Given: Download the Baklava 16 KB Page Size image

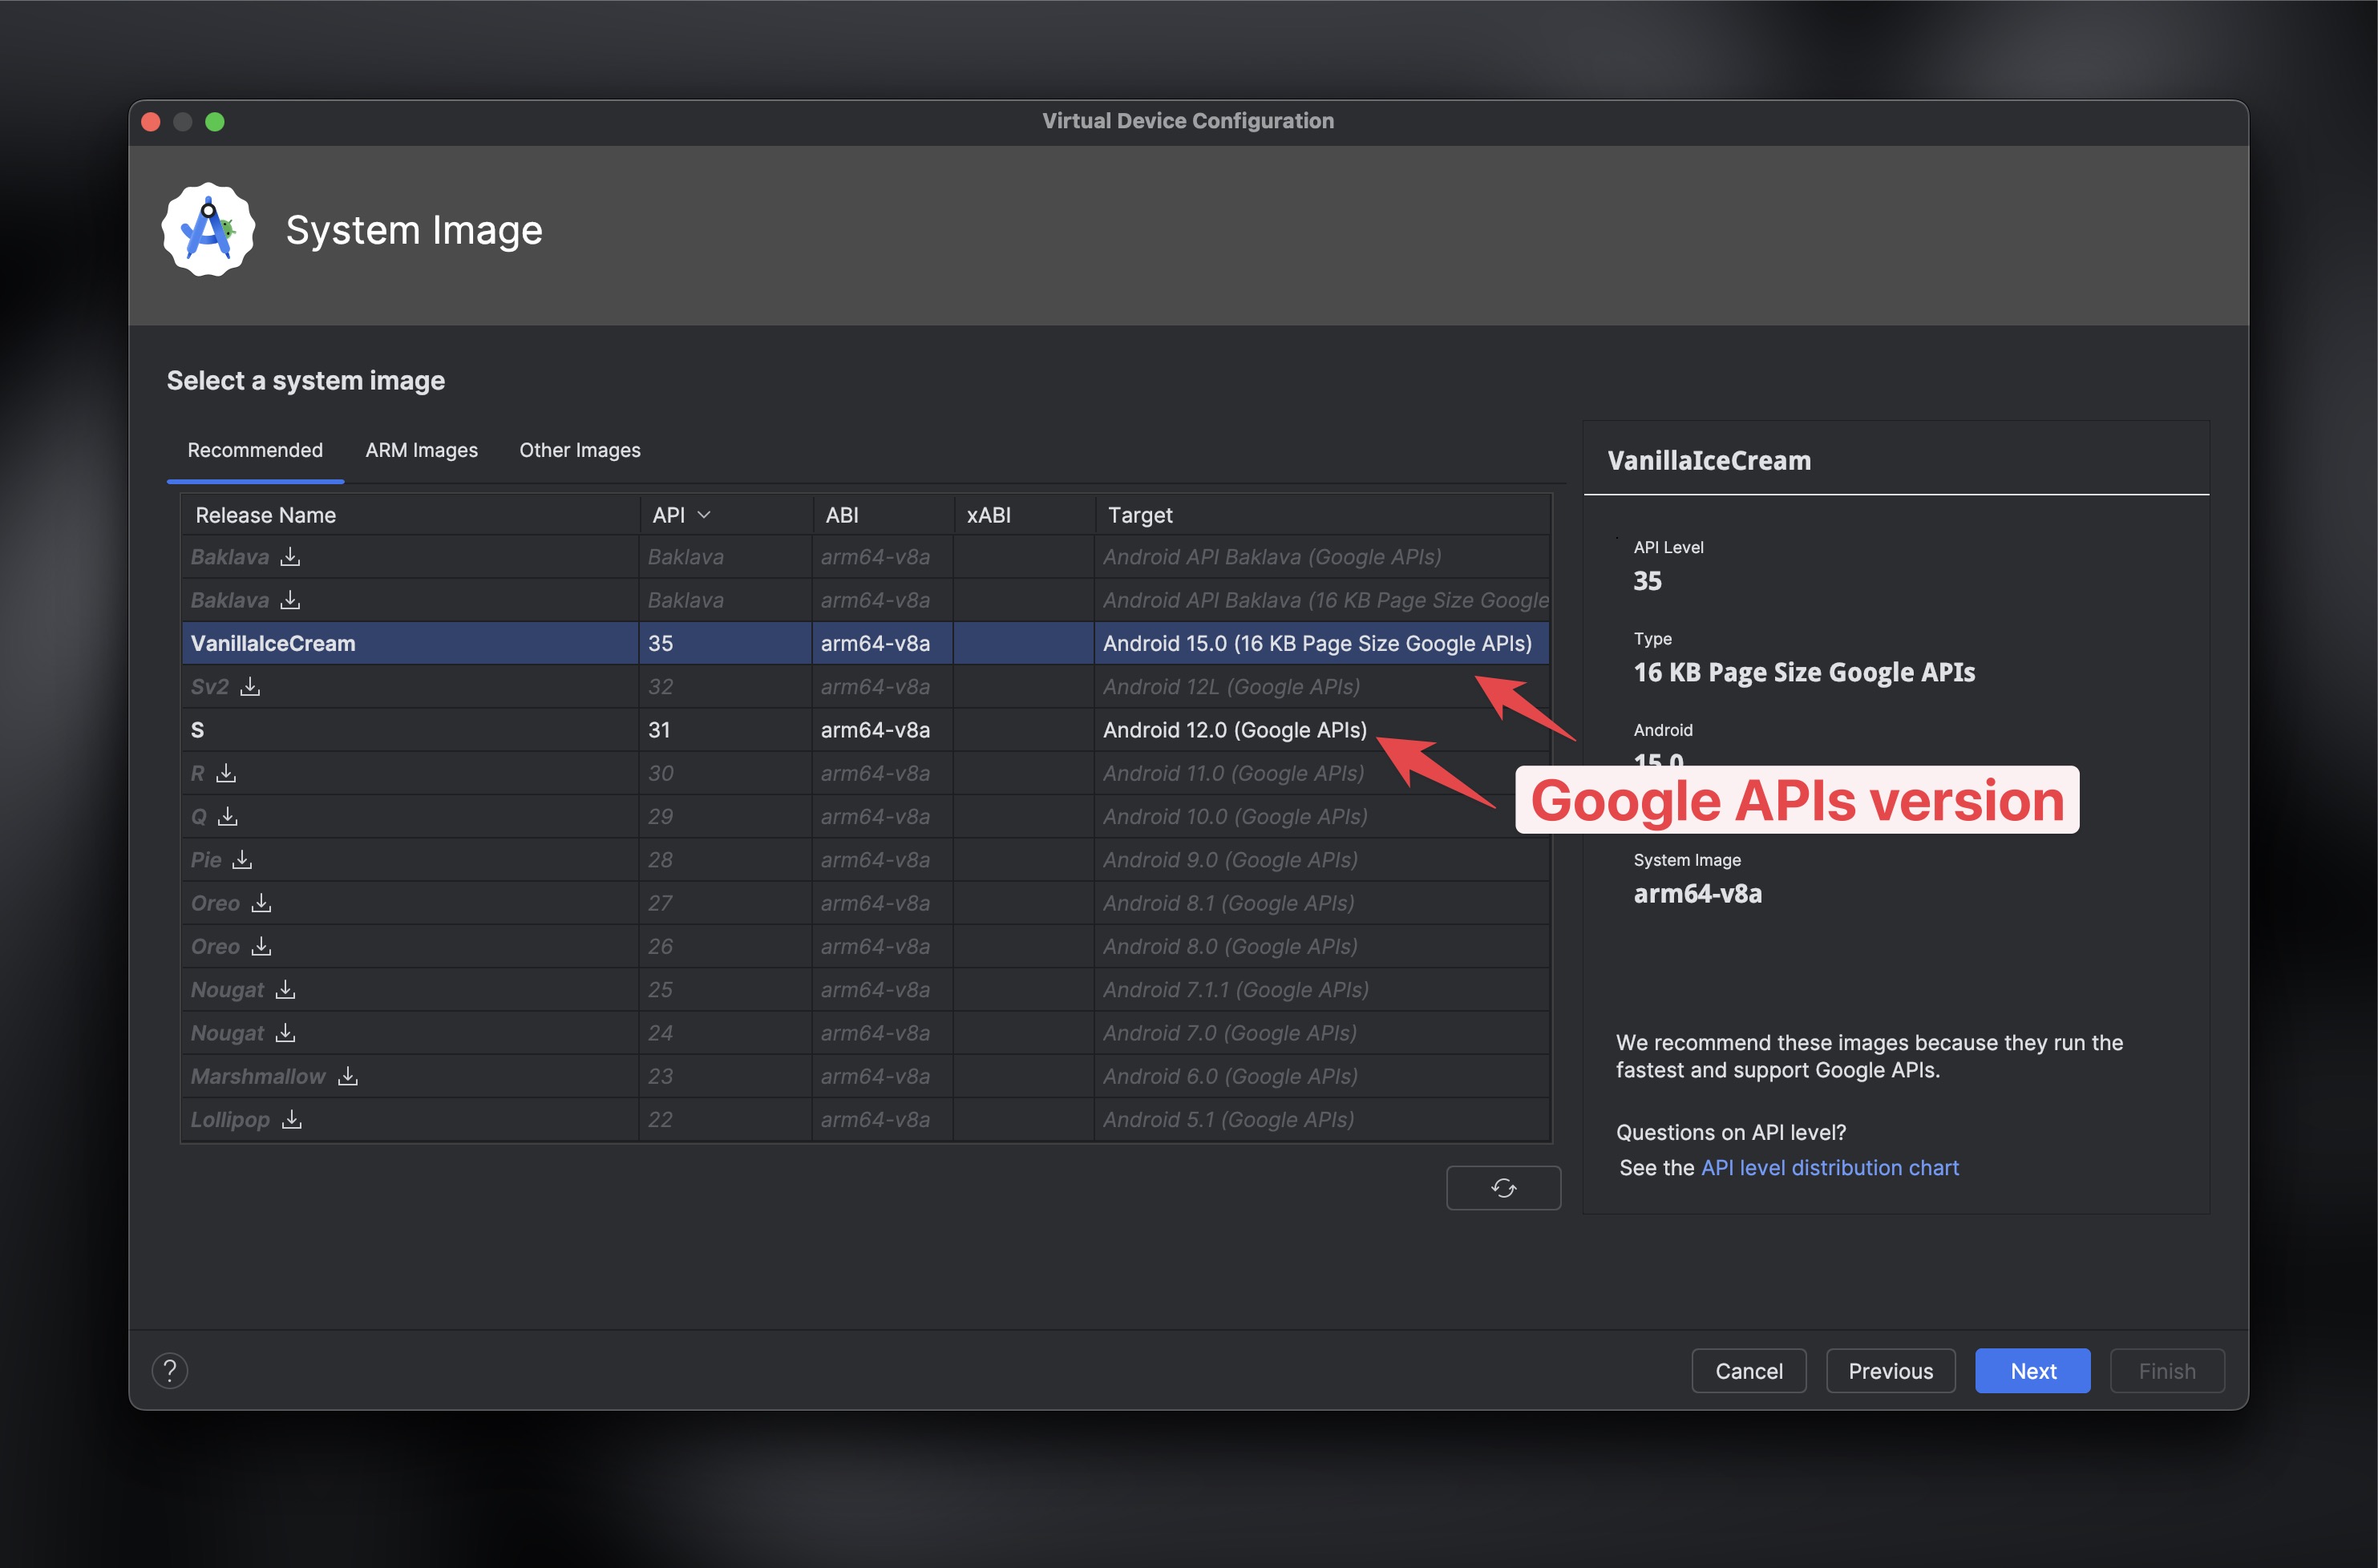Looking at the screenshot, I should (290, 599).
